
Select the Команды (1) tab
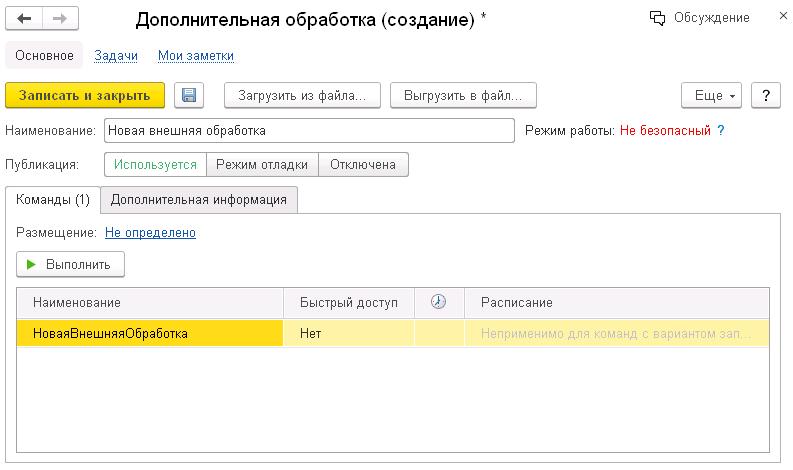click(53, 199)
